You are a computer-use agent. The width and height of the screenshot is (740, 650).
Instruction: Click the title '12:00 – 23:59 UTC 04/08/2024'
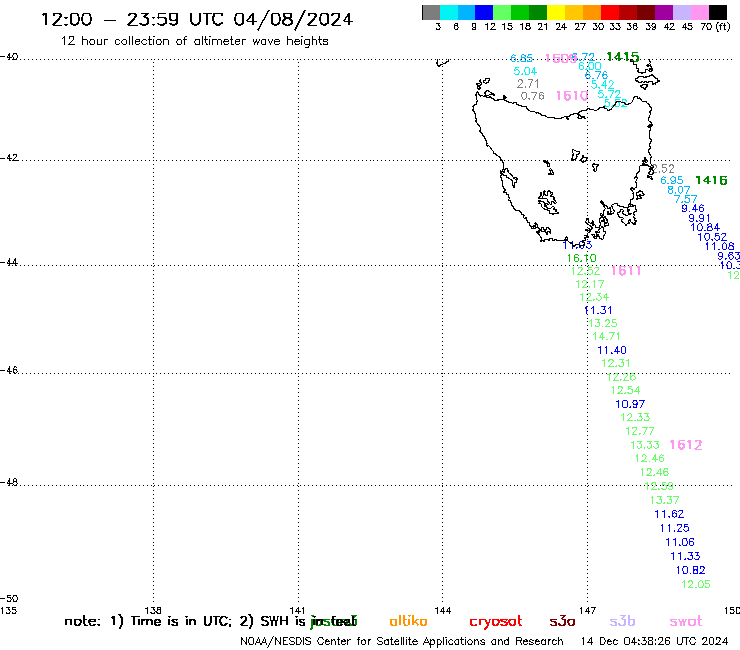tap(197, 20)
